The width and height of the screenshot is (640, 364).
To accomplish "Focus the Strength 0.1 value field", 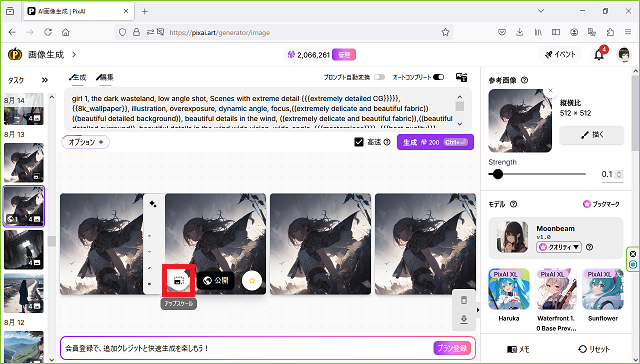I will 608,174.
